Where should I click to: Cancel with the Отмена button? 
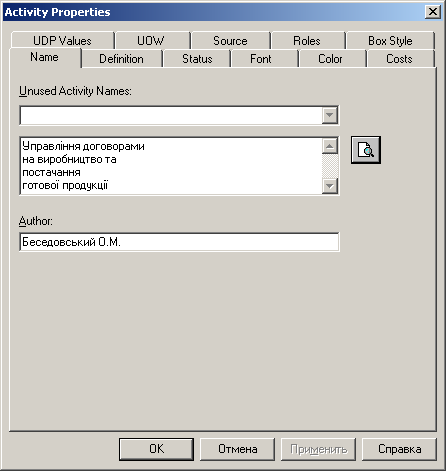[237, 449]
